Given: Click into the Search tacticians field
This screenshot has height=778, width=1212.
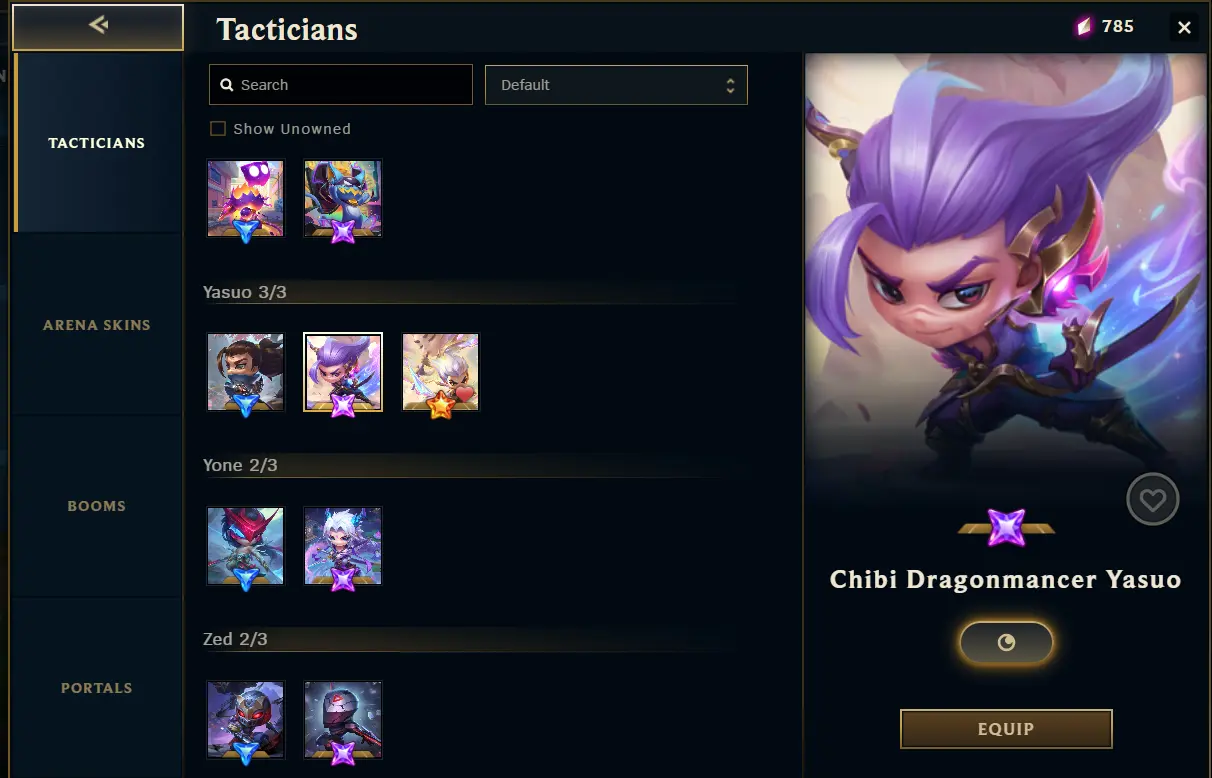Looking at the screenshot, I should click(341, 85).
